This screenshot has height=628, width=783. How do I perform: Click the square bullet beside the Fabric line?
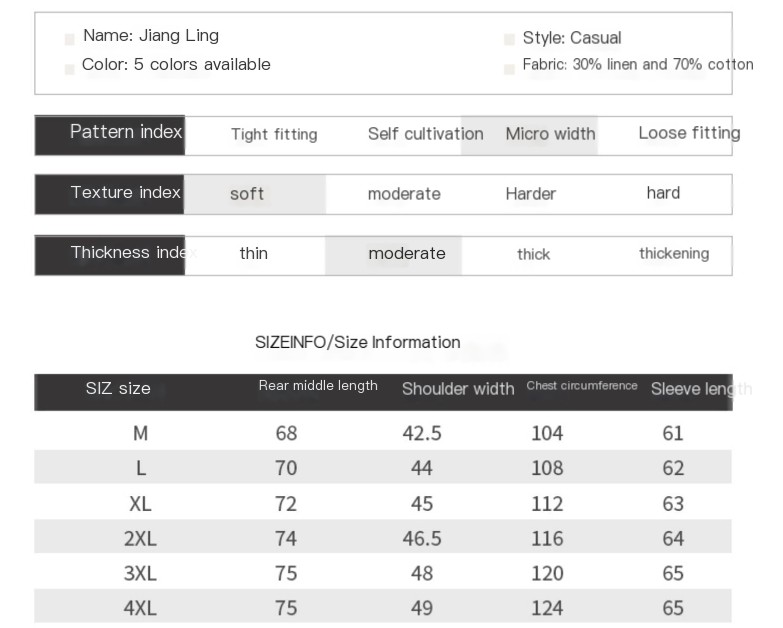[x=509, y=69]
